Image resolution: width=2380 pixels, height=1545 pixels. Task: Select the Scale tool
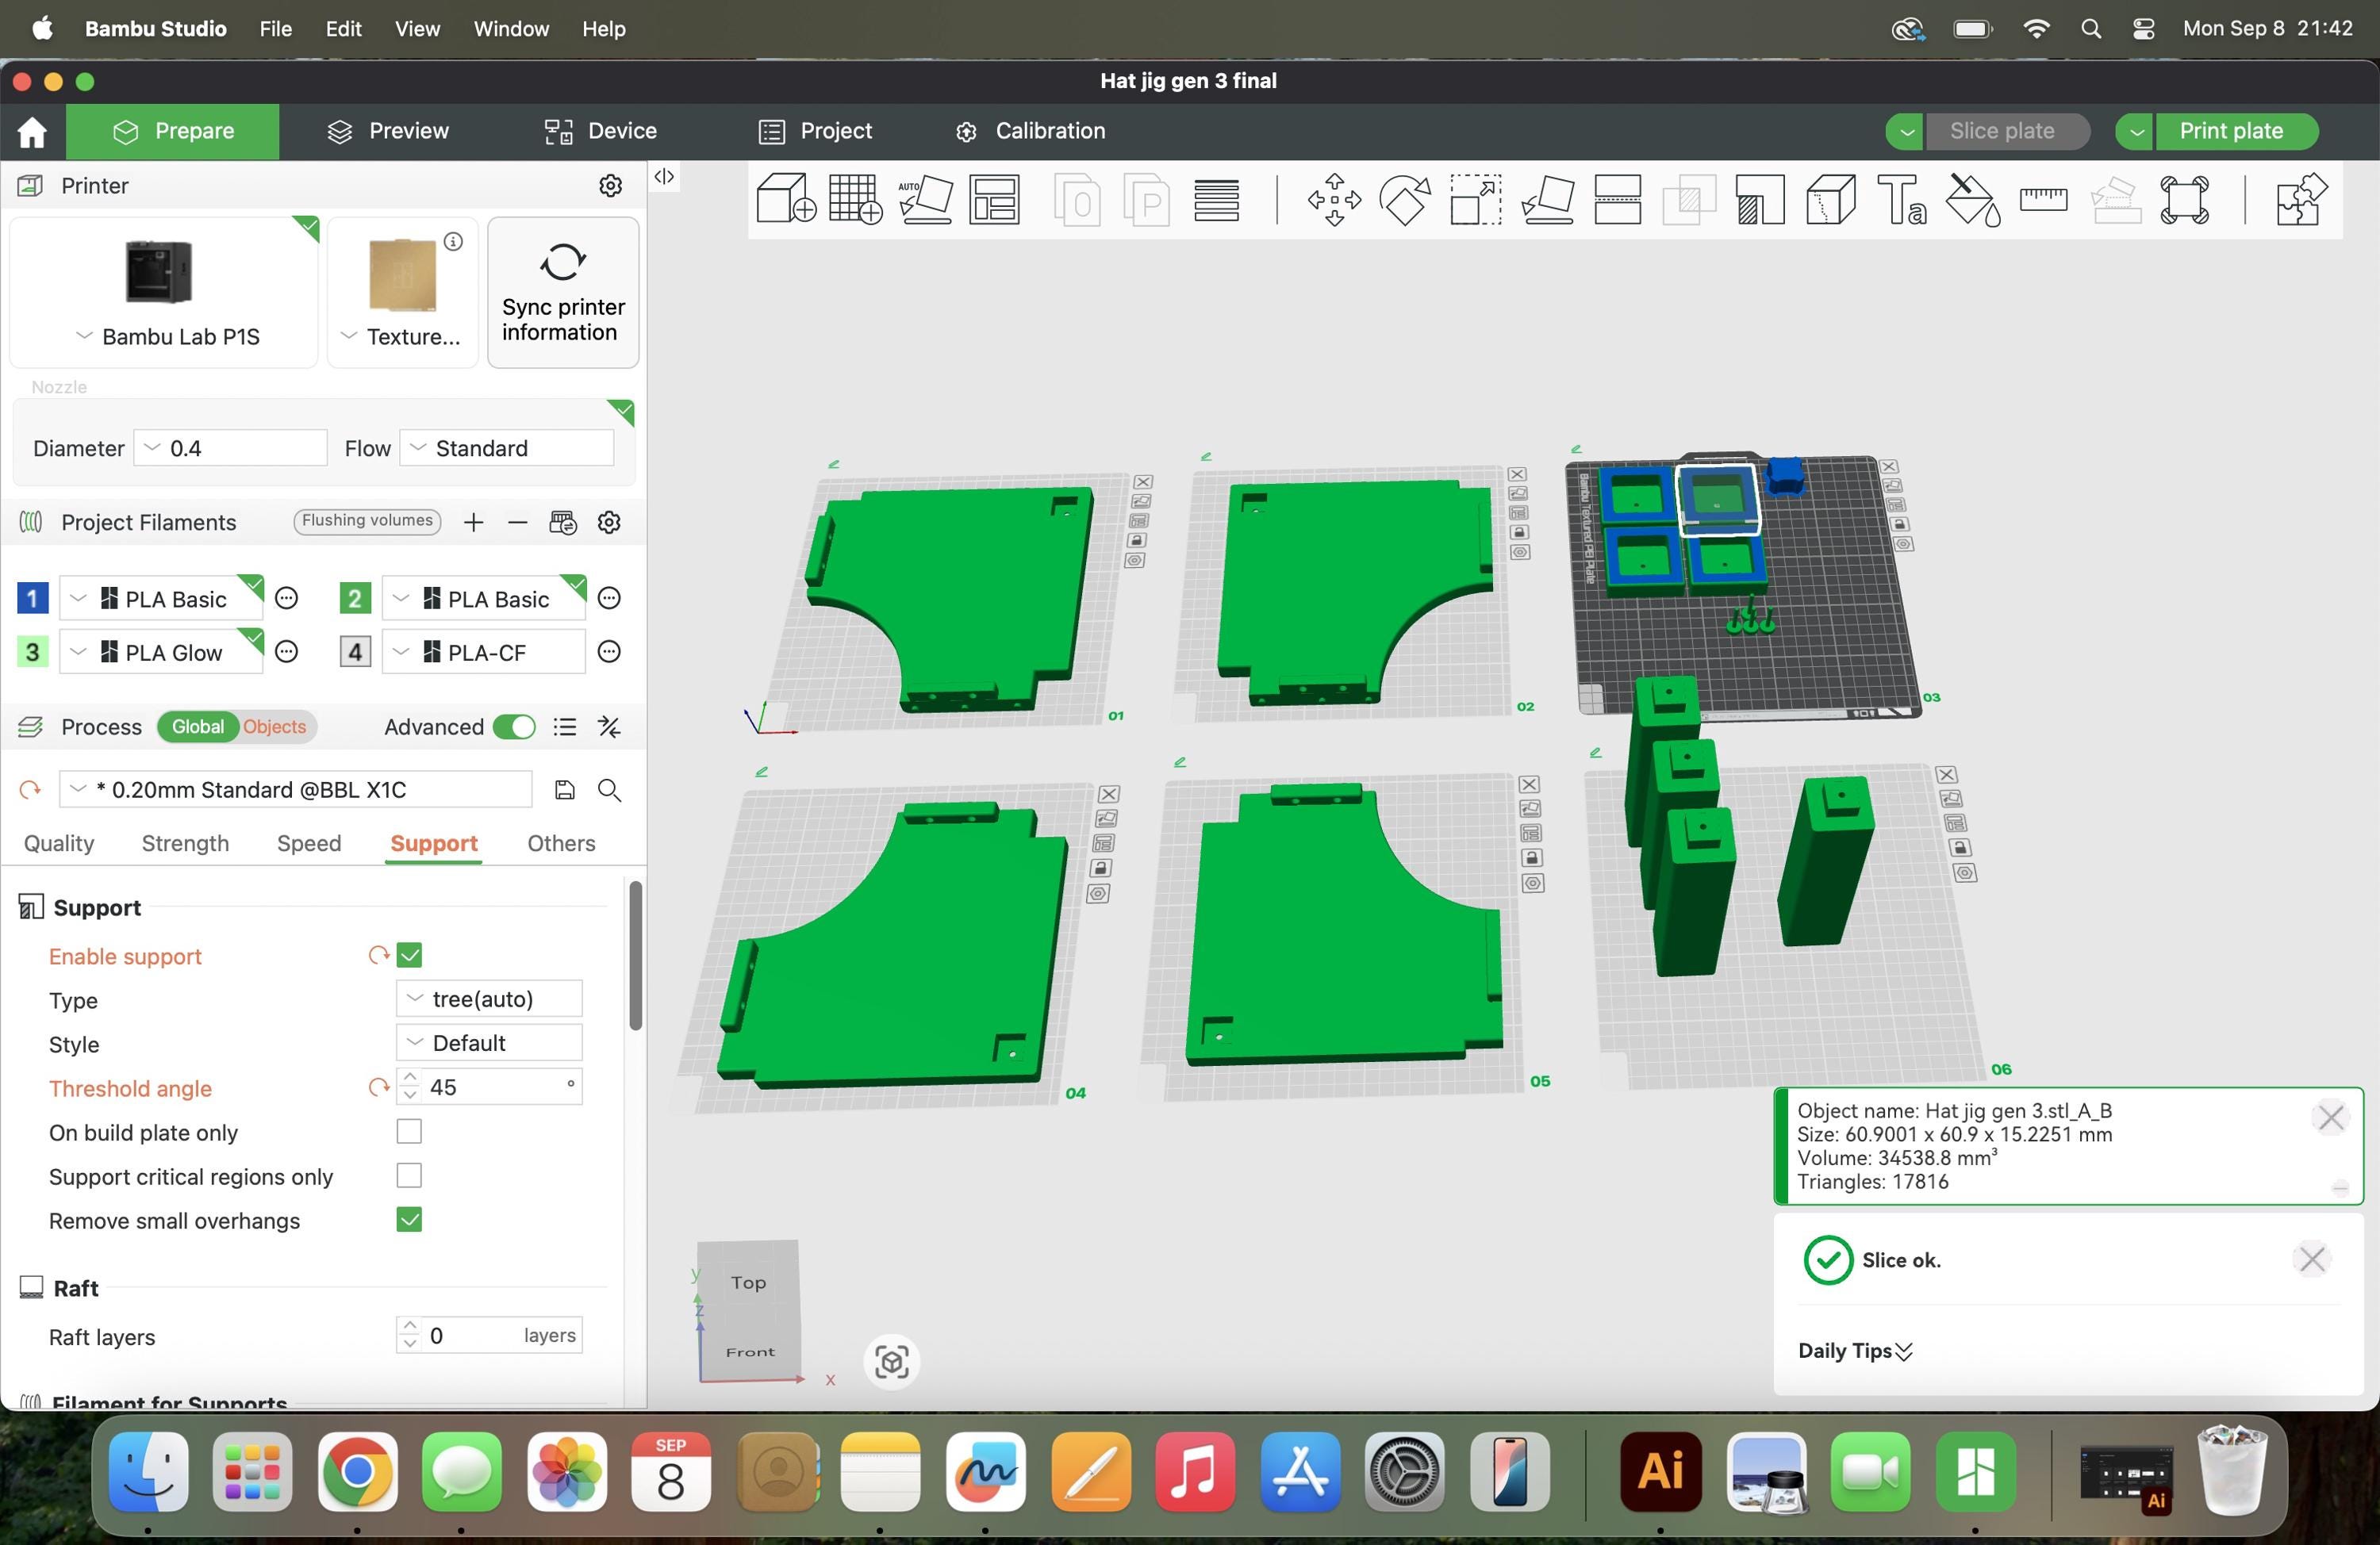(x=1476, y=199)
